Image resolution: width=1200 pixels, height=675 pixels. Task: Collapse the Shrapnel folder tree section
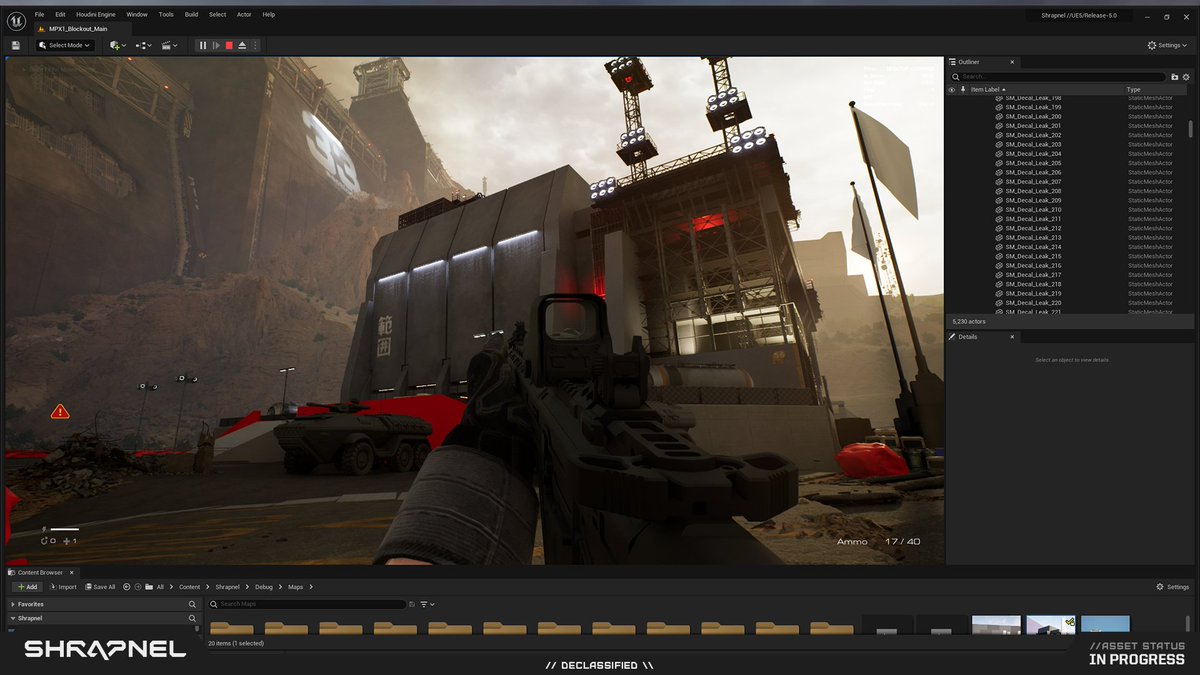12,618
